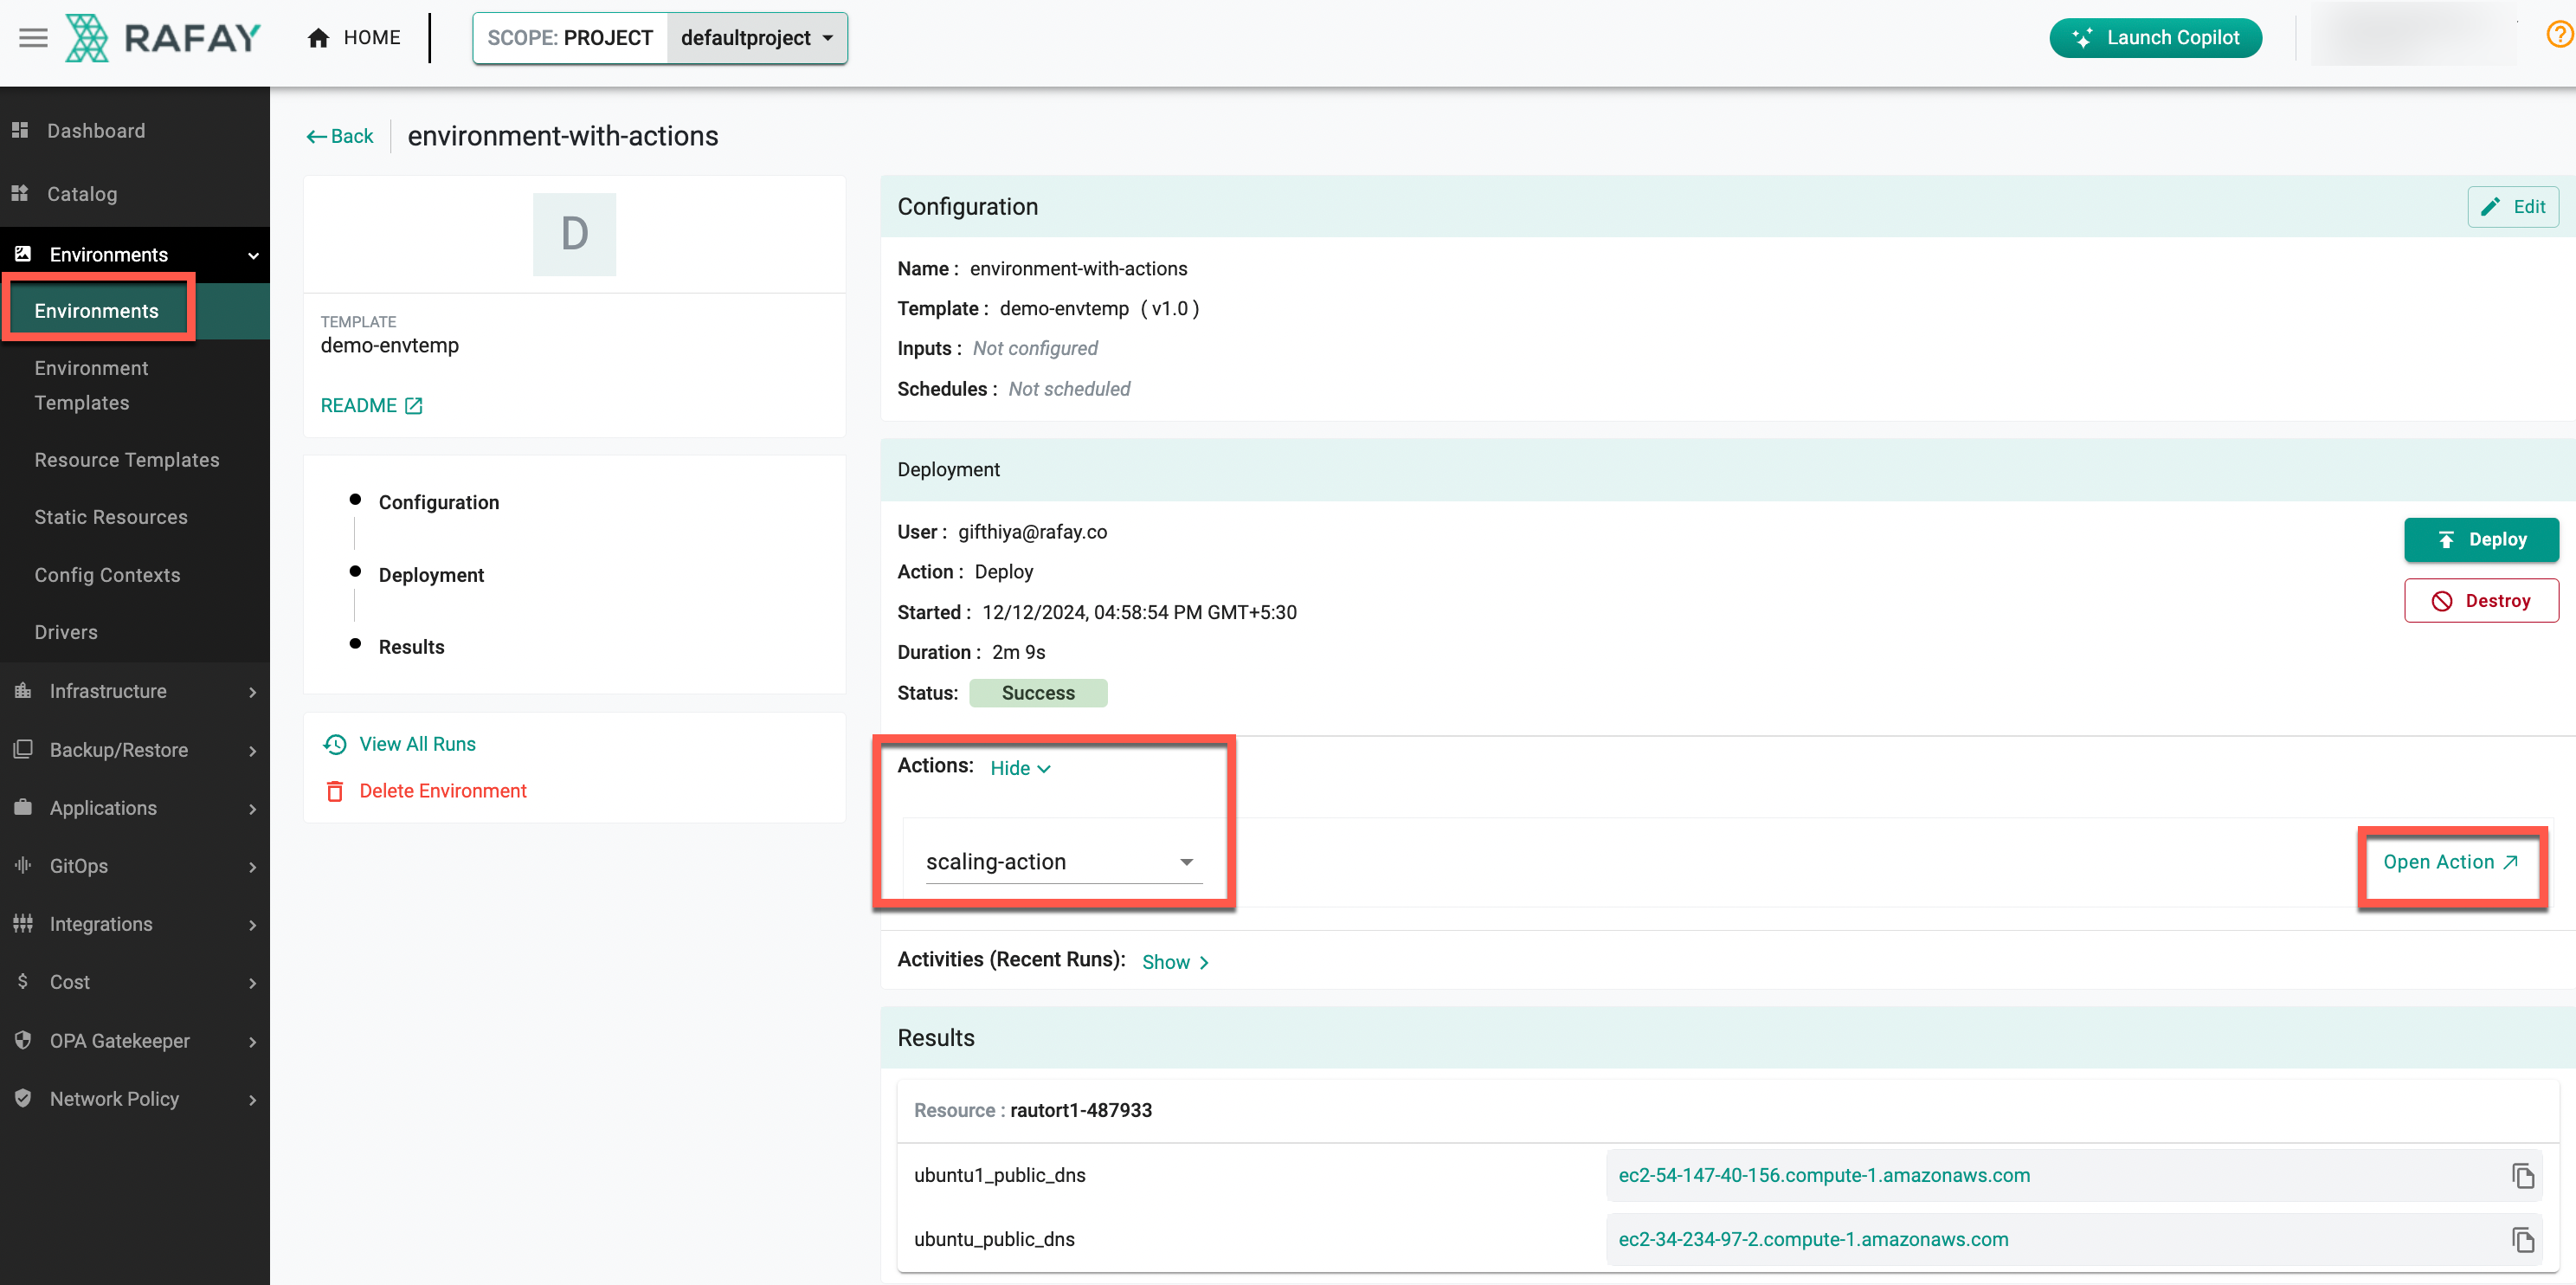
Task: Expand the Network Policy menu
Action: point(253,1100)
